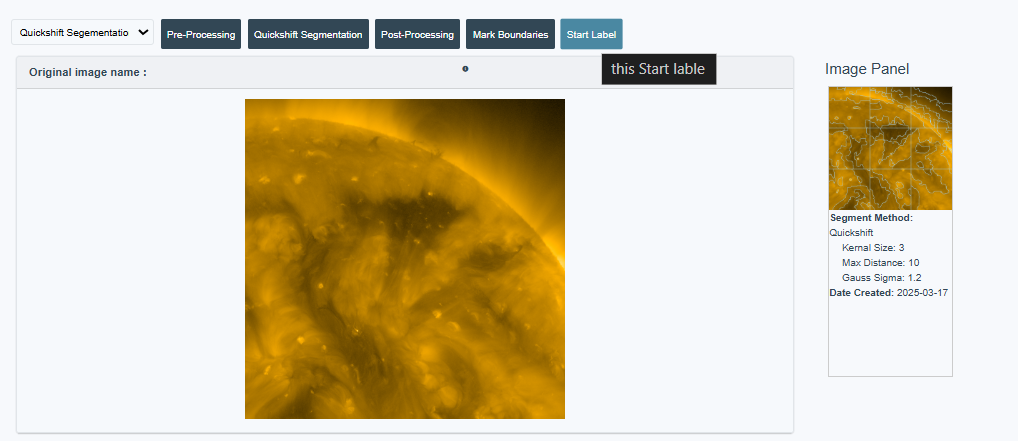1018x441 pixels.
Task: Run Quickshift Segmentation button
Action: point(308,34)
